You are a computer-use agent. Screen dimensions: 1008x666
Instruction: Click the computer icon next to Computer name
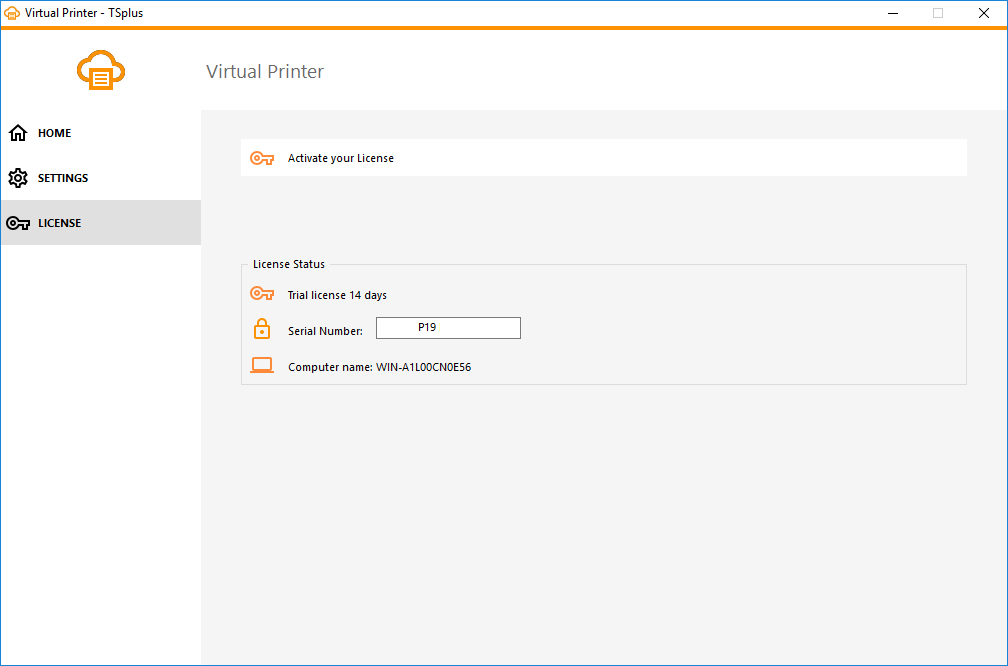262,365
